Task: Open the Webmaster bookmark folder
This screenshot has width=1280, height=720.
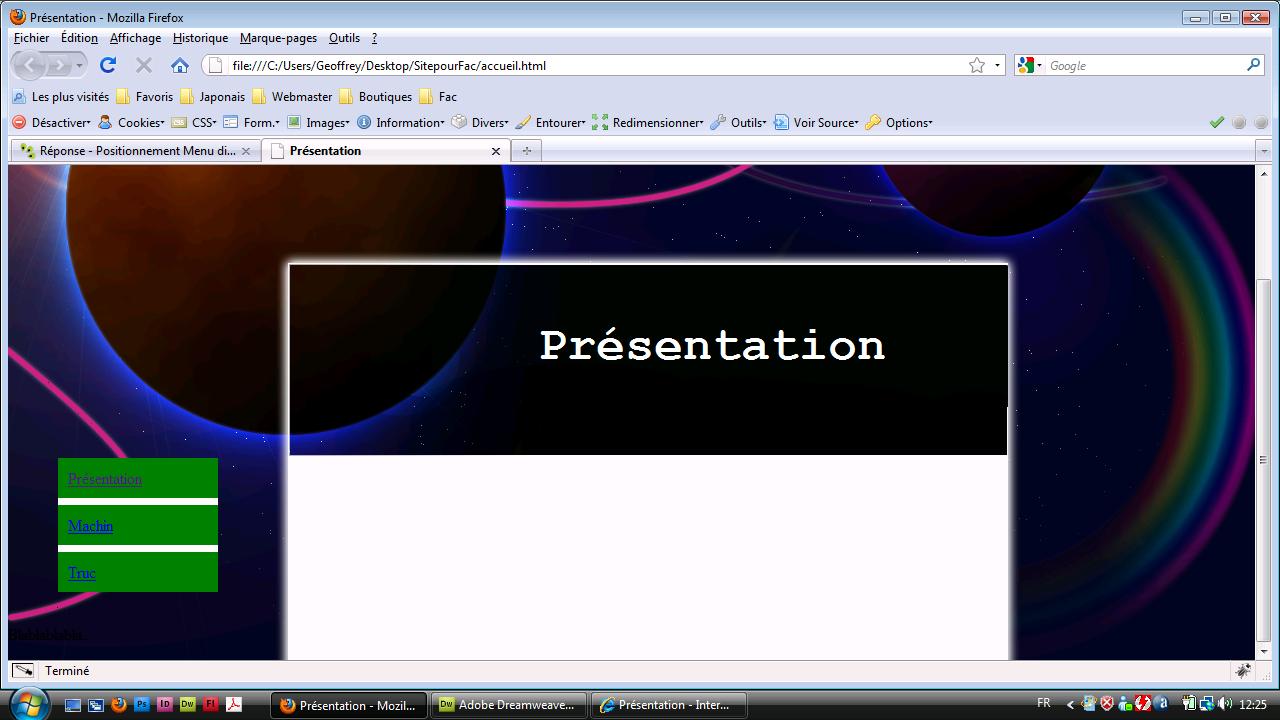Action: tap(292, 97)
